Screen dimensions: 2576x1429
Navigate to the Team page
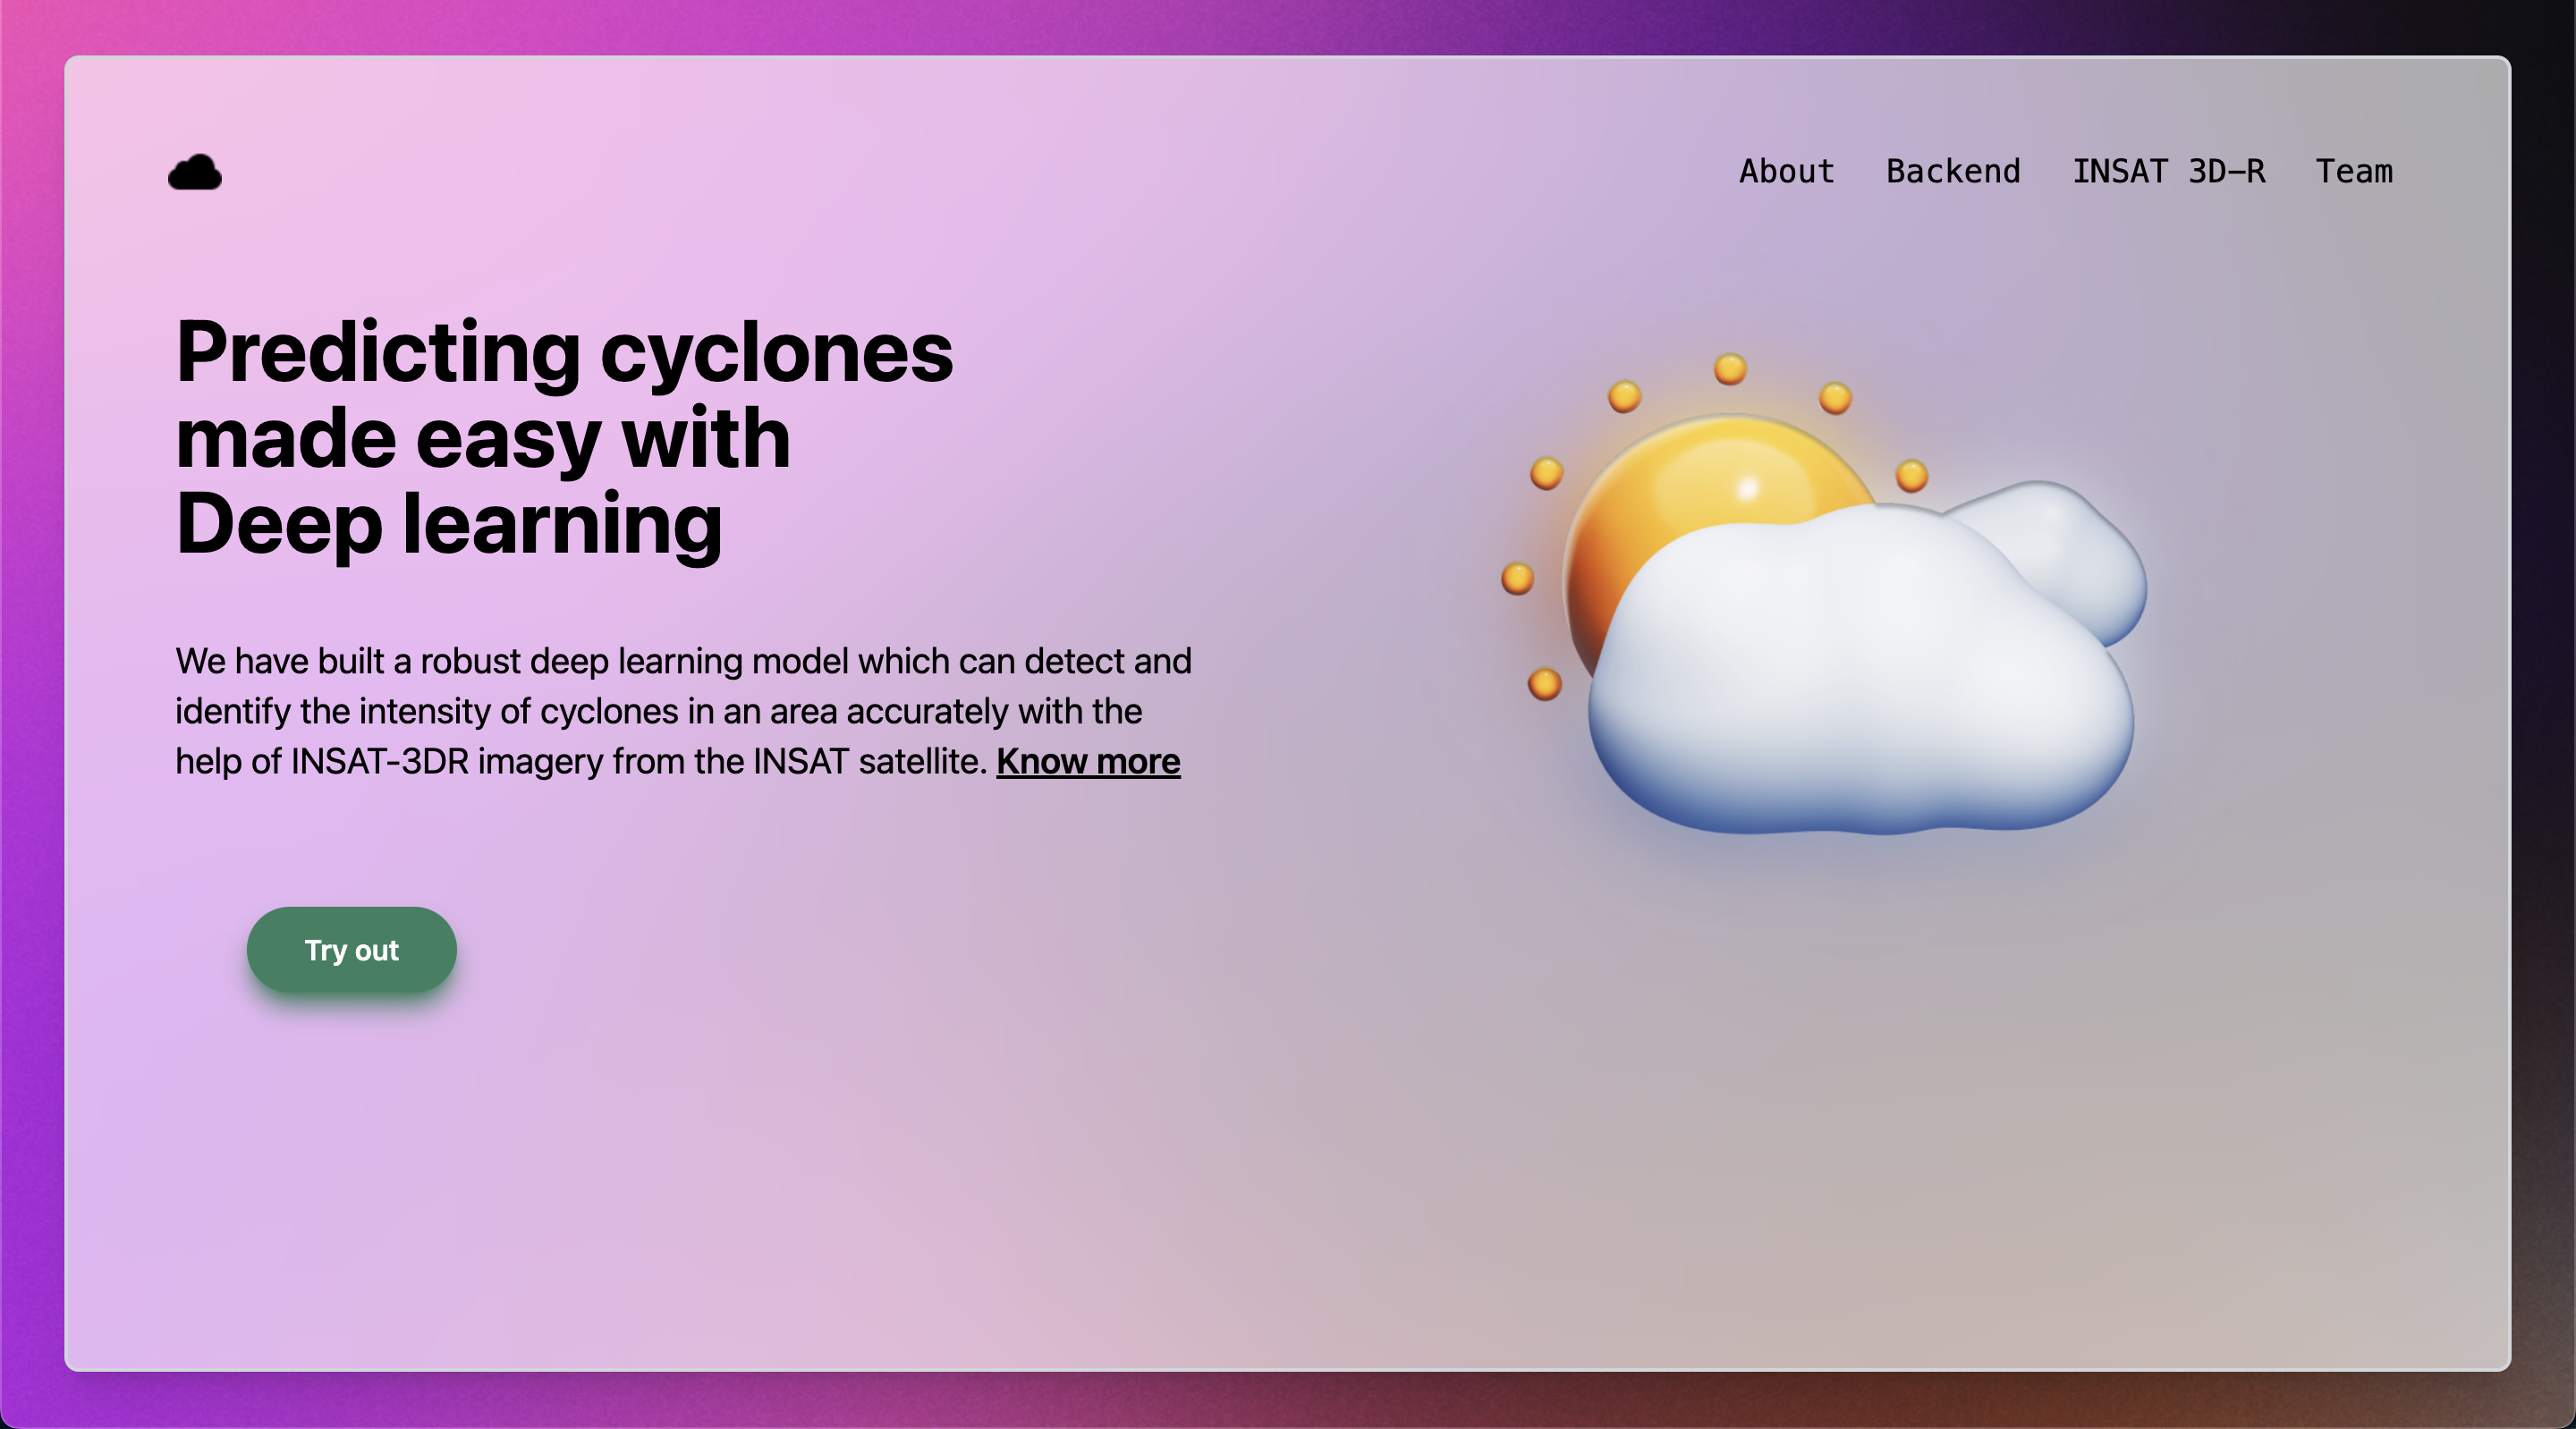2353,171
